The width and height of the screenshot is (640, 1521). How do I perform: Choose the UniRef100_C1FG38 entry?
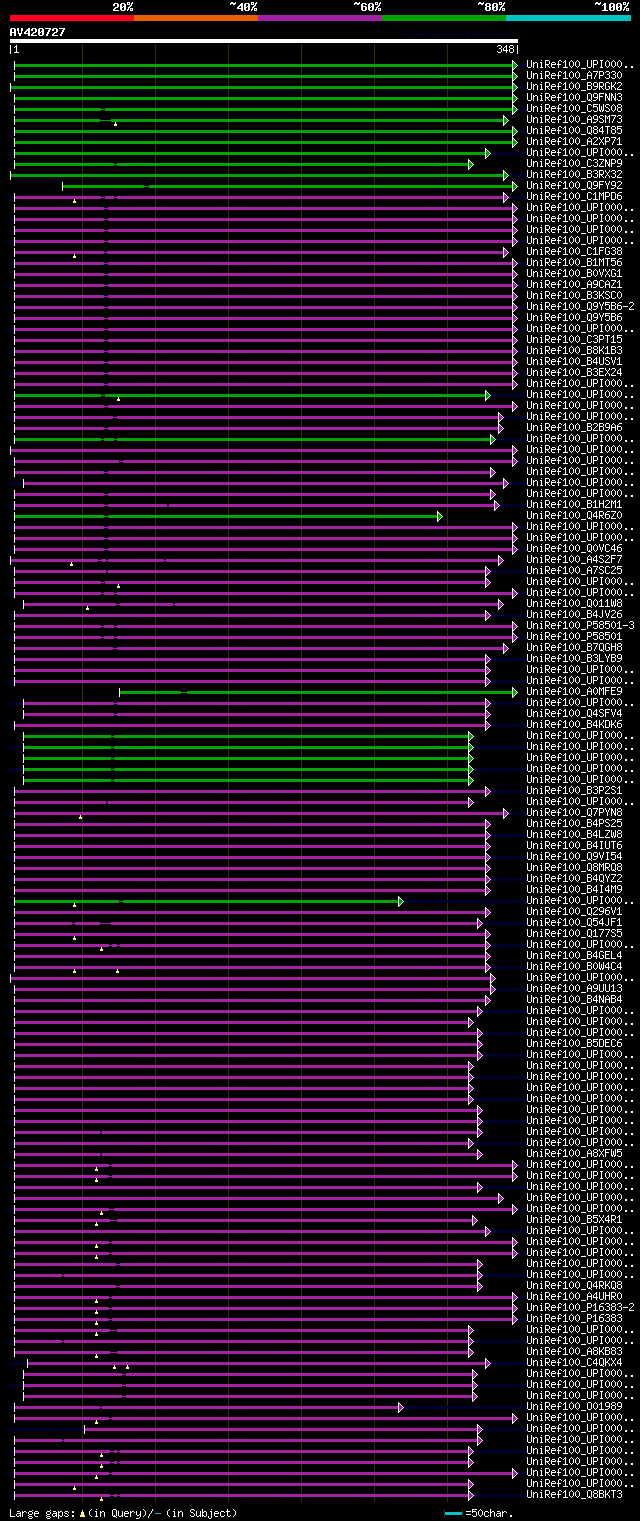pos(574,251)
